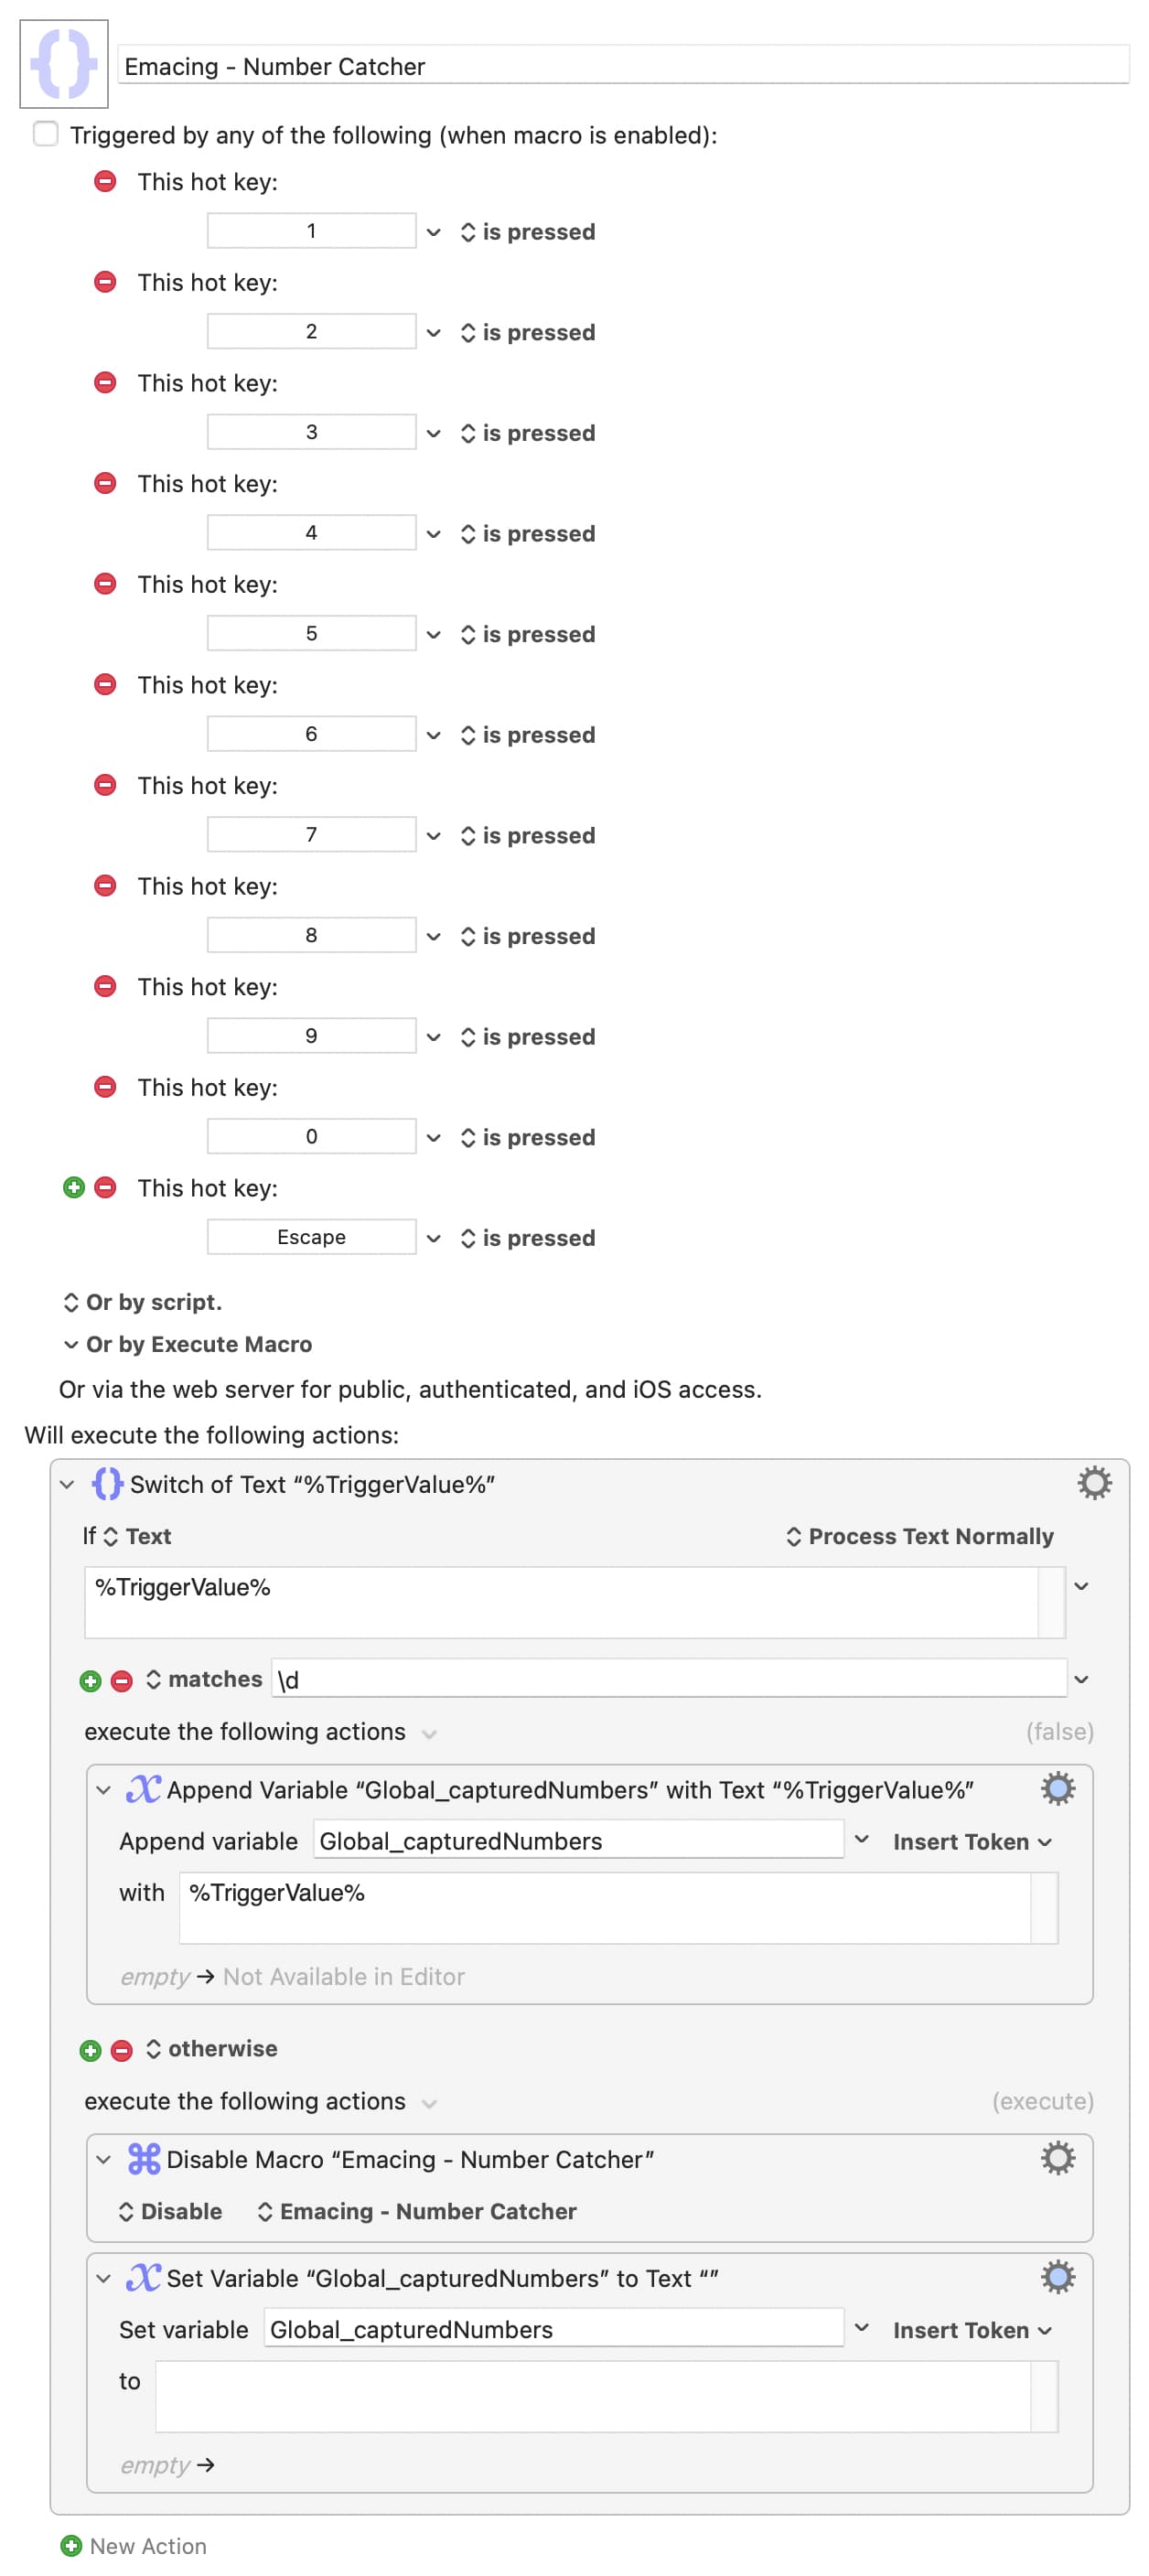Click the Set Variable 'to' text field
This screenshot has width=1149, height=2576.
[606, 2396]
